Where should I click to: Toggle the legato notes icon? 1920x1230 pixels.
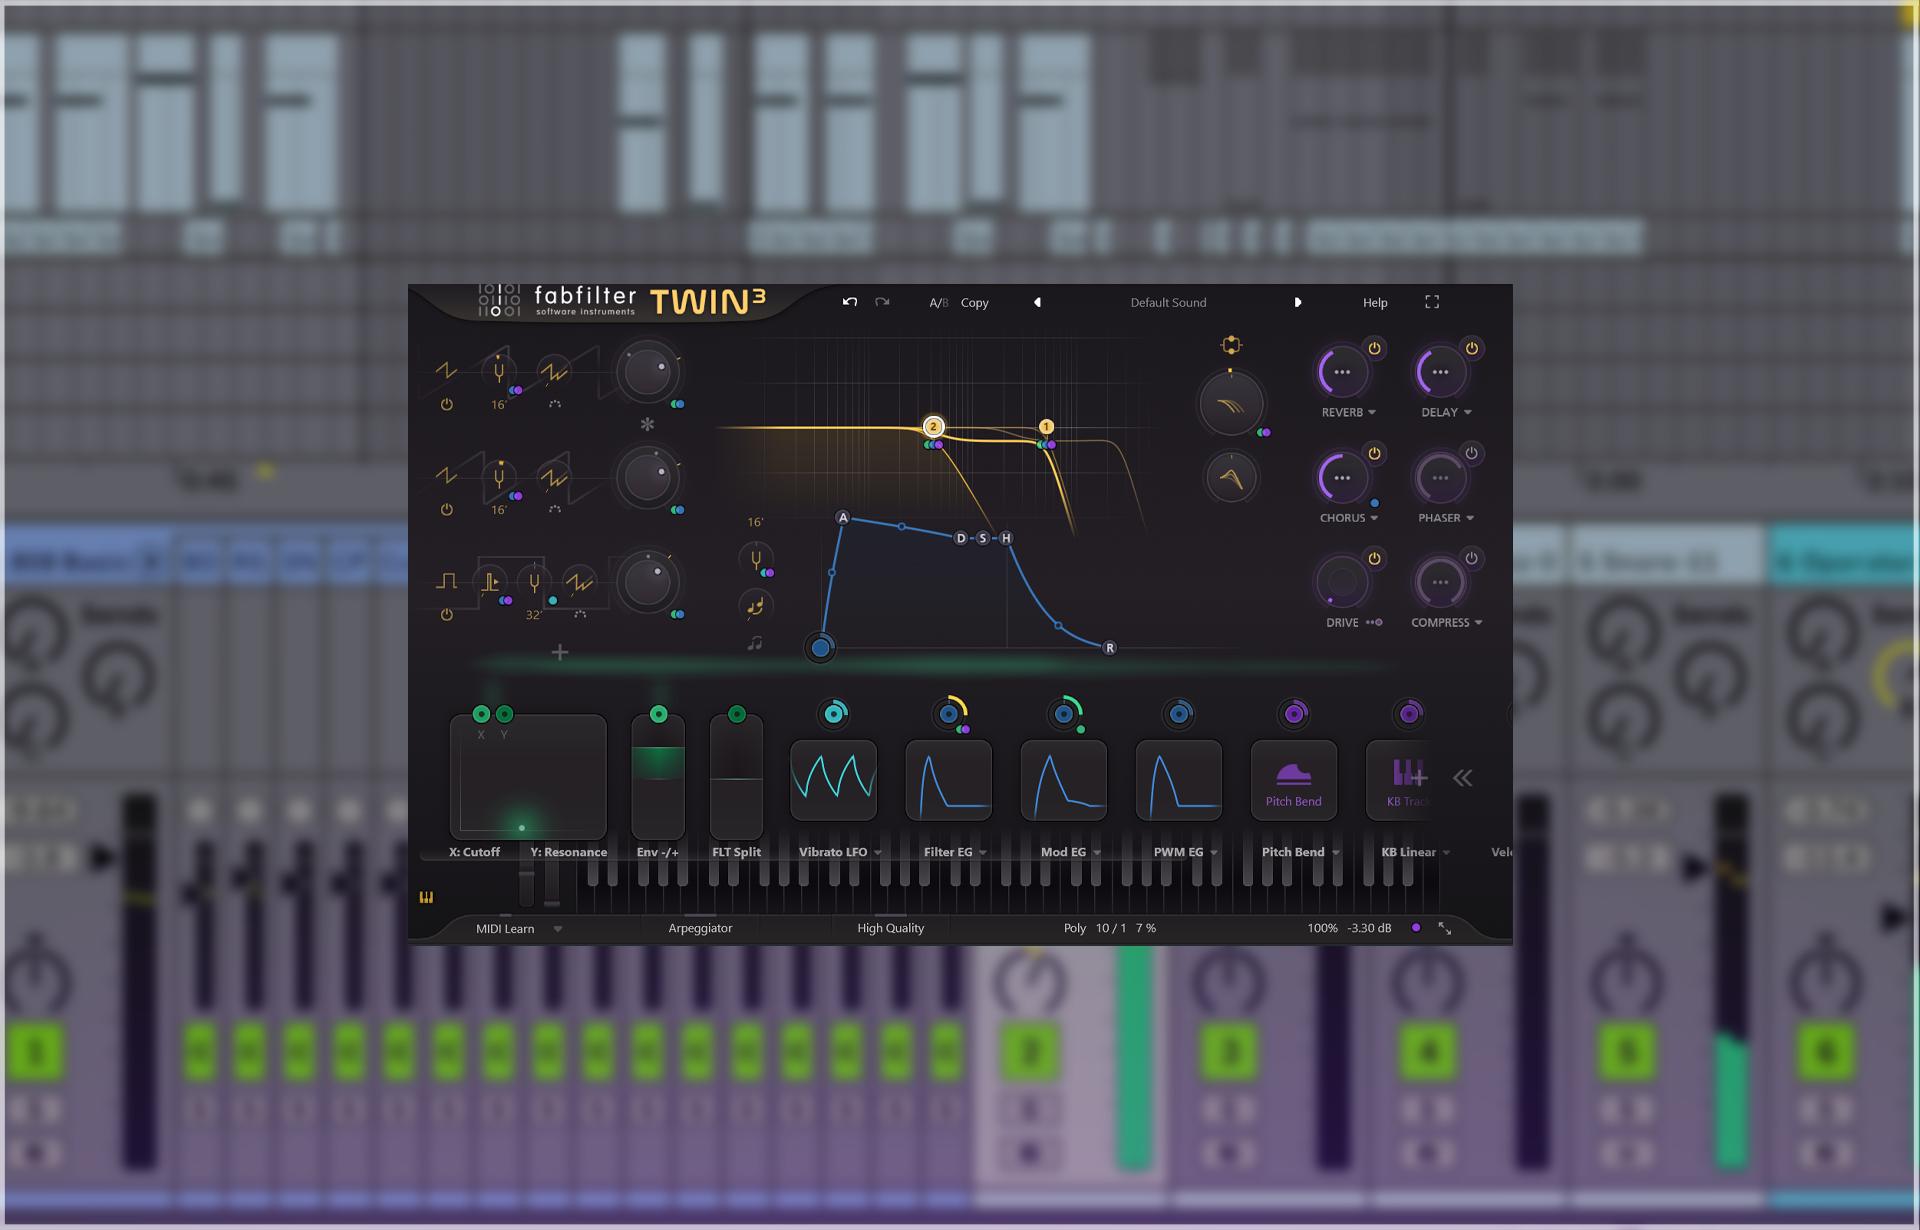pyautogui.click(x=755, y=643)
